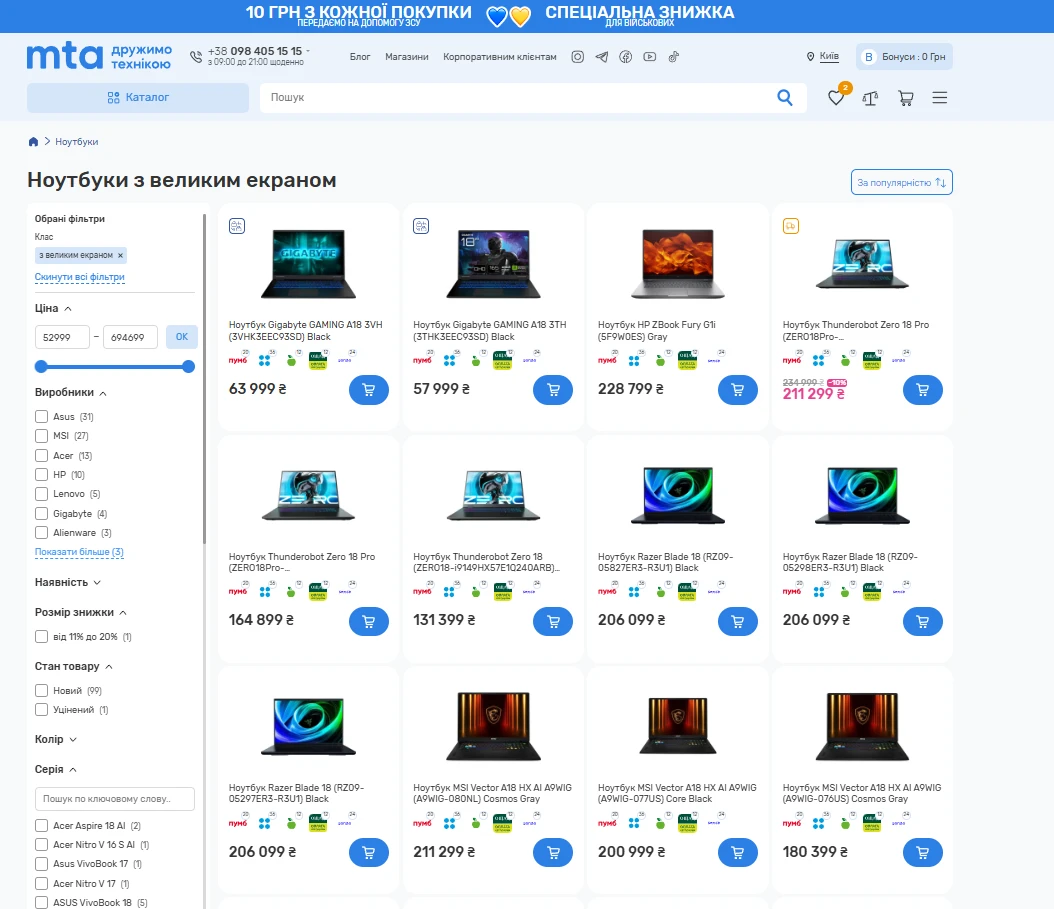Screen dimensions: 1054x909
Task: Open the shopping cart in header
Action: click(905, 98)
